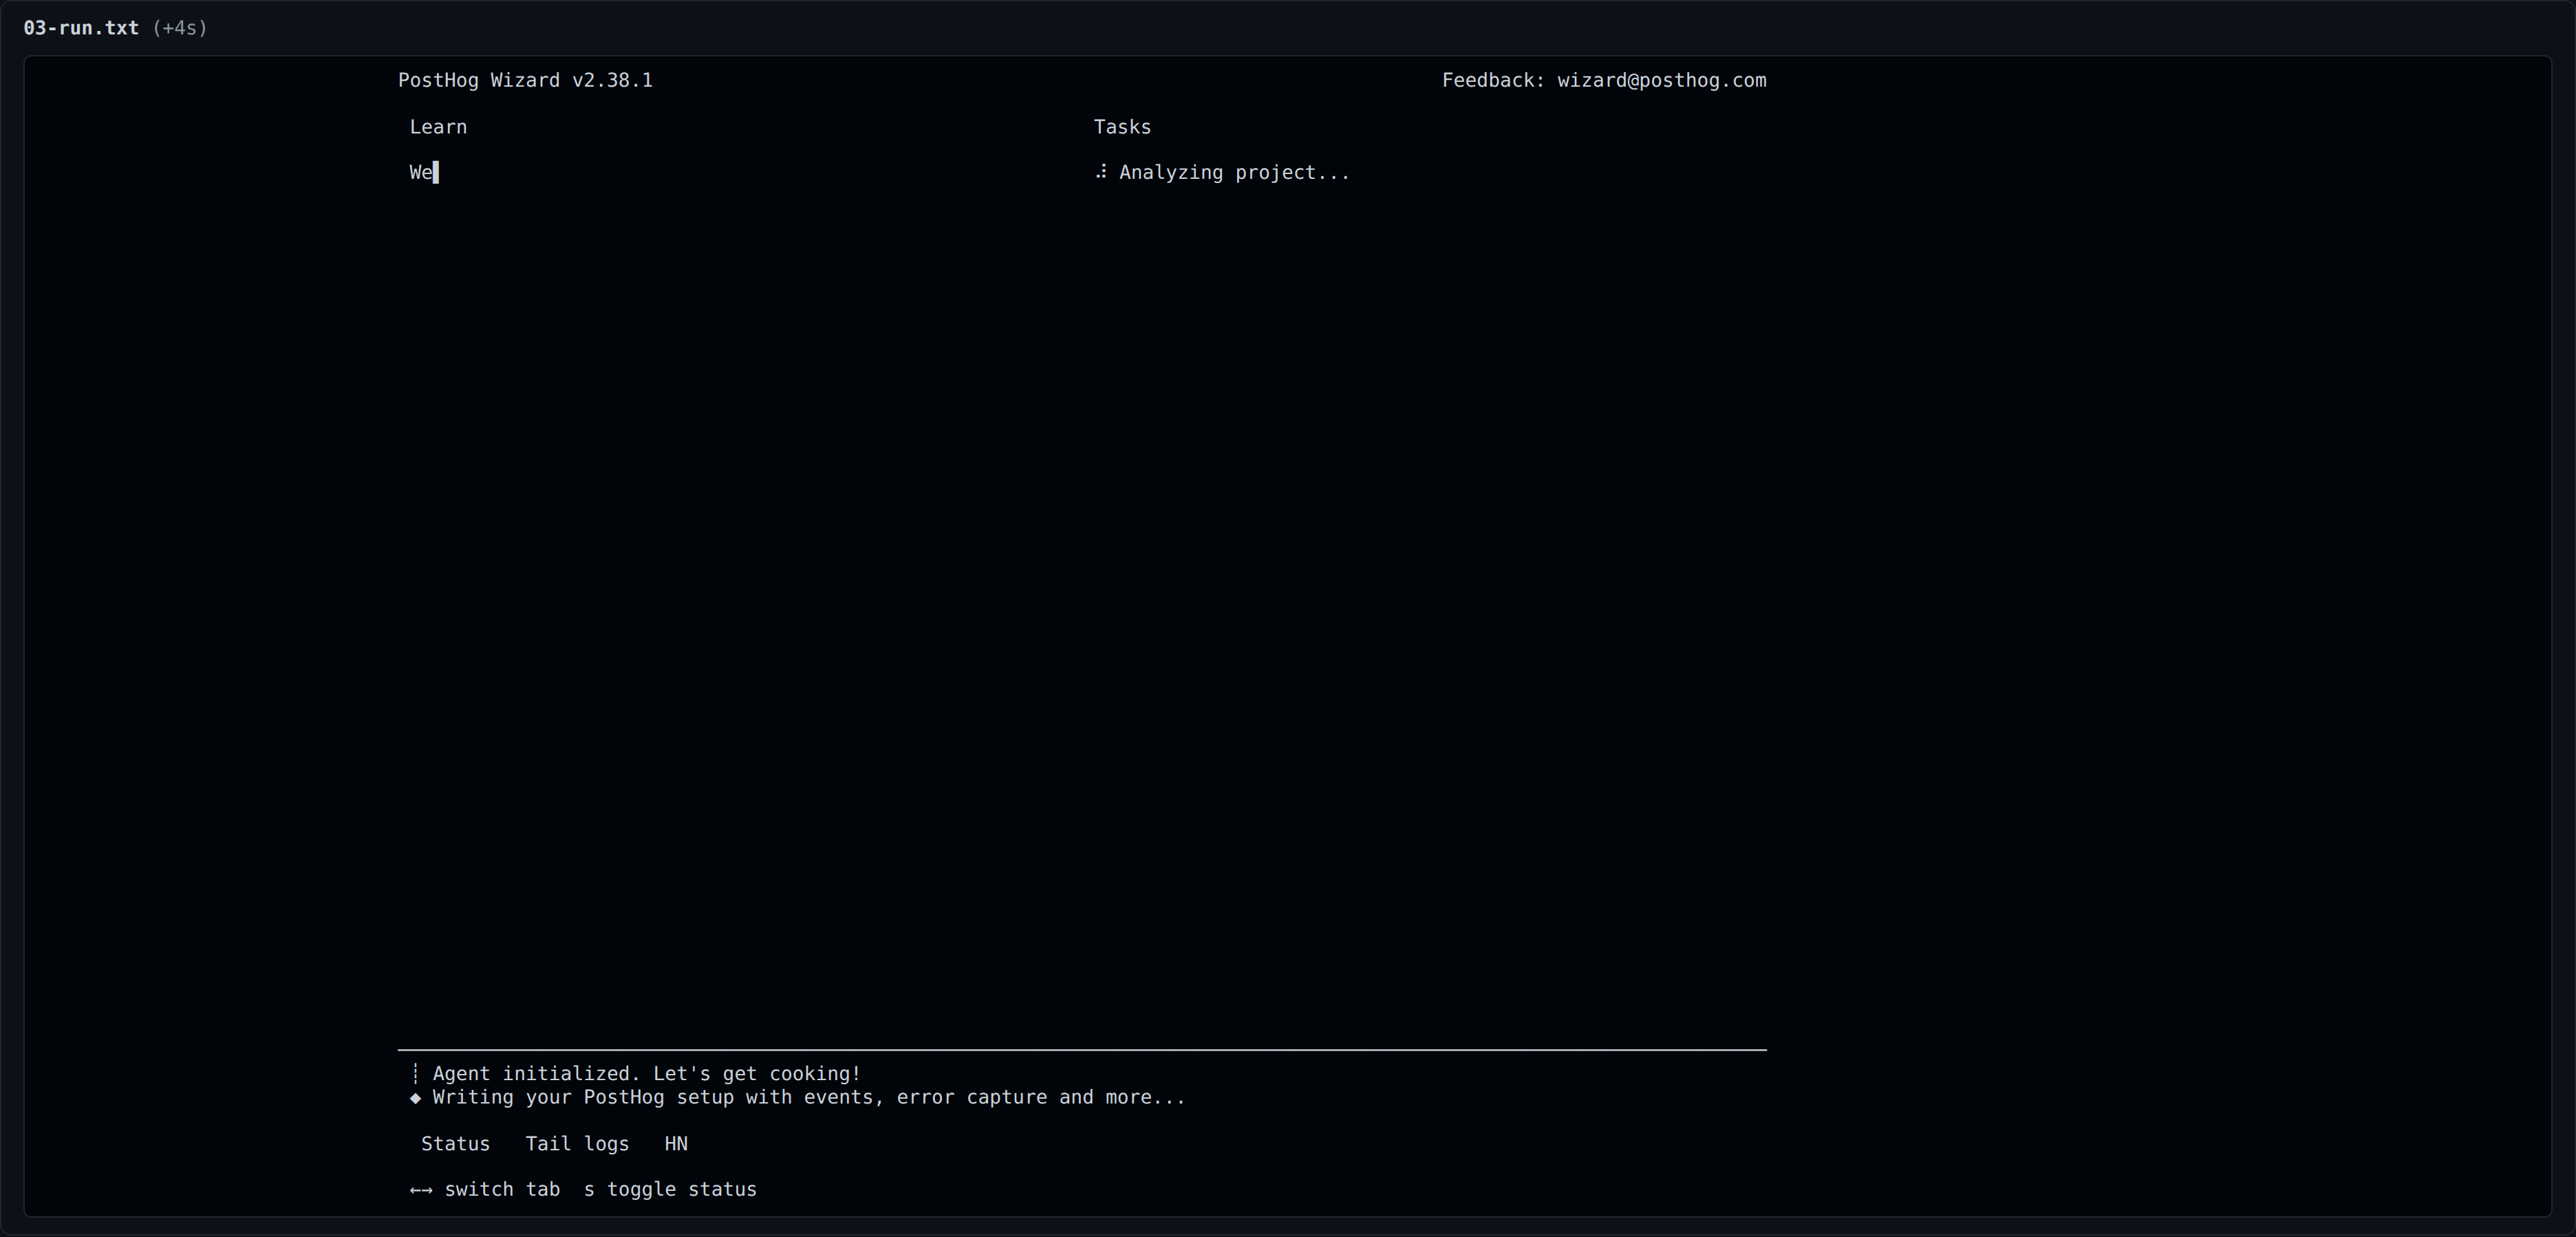
Task: Click the wizard@posthog.com feedback address
Action: 1661,80
